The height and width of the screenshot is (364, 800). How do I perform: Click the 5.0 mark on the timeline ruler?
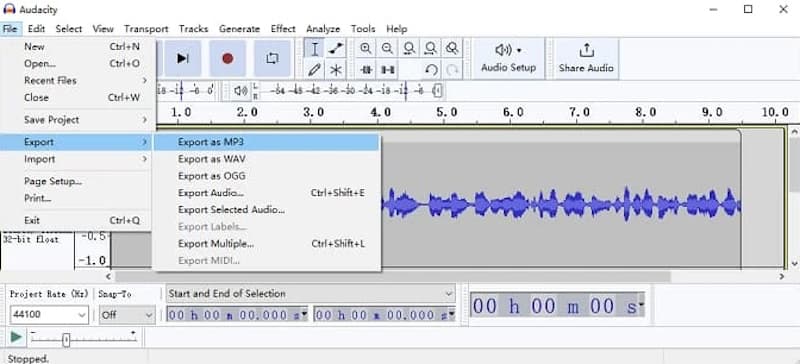pyautogui.click(x=446, y=112)
